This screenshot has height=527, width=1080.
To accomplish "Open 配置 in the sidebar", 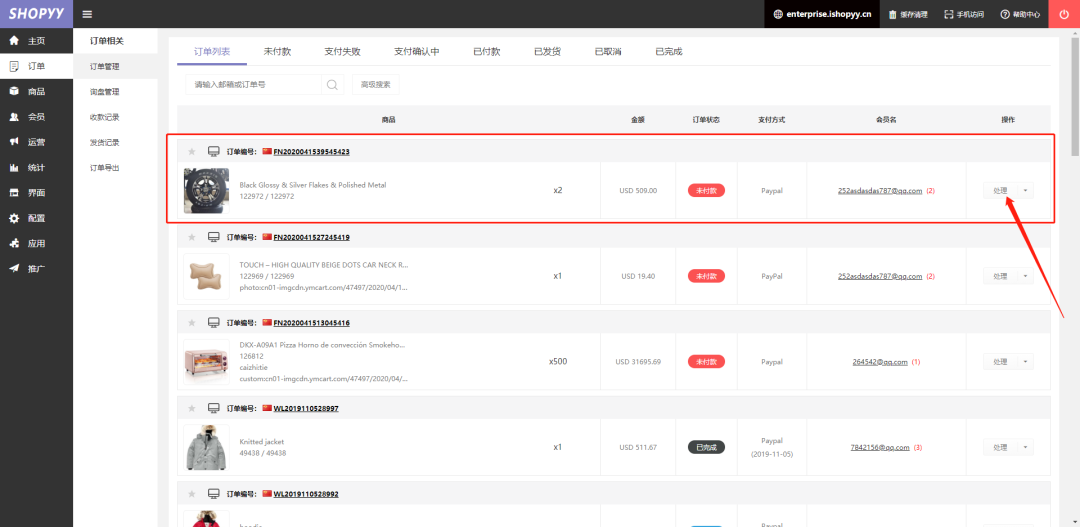I will 37,218.
